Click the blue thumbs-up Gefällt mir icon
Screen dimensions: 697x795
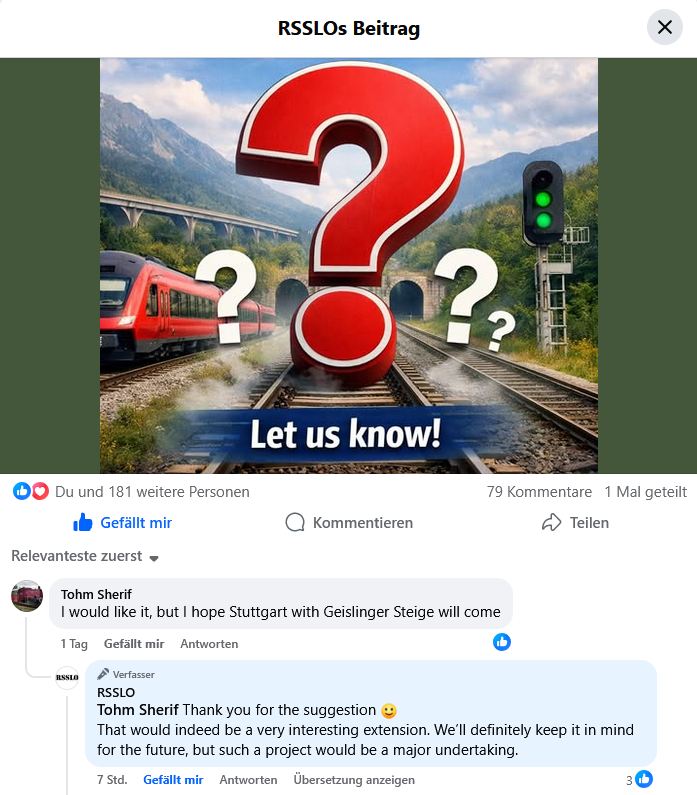coord(83,522)
